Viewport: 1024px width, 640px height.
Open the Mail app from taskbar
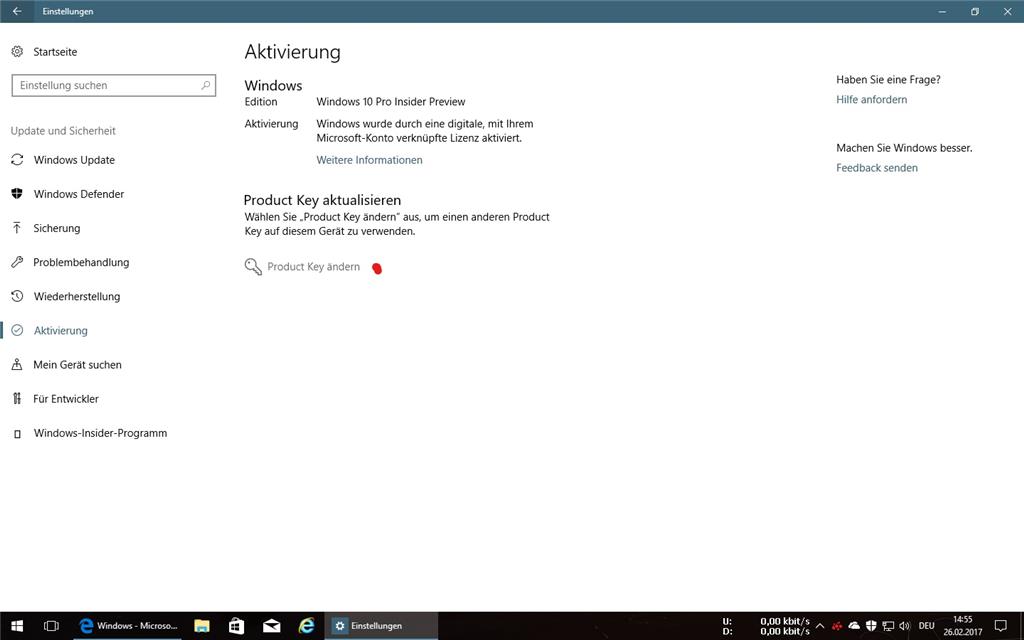pyautogui.click(x=272, y=626)
